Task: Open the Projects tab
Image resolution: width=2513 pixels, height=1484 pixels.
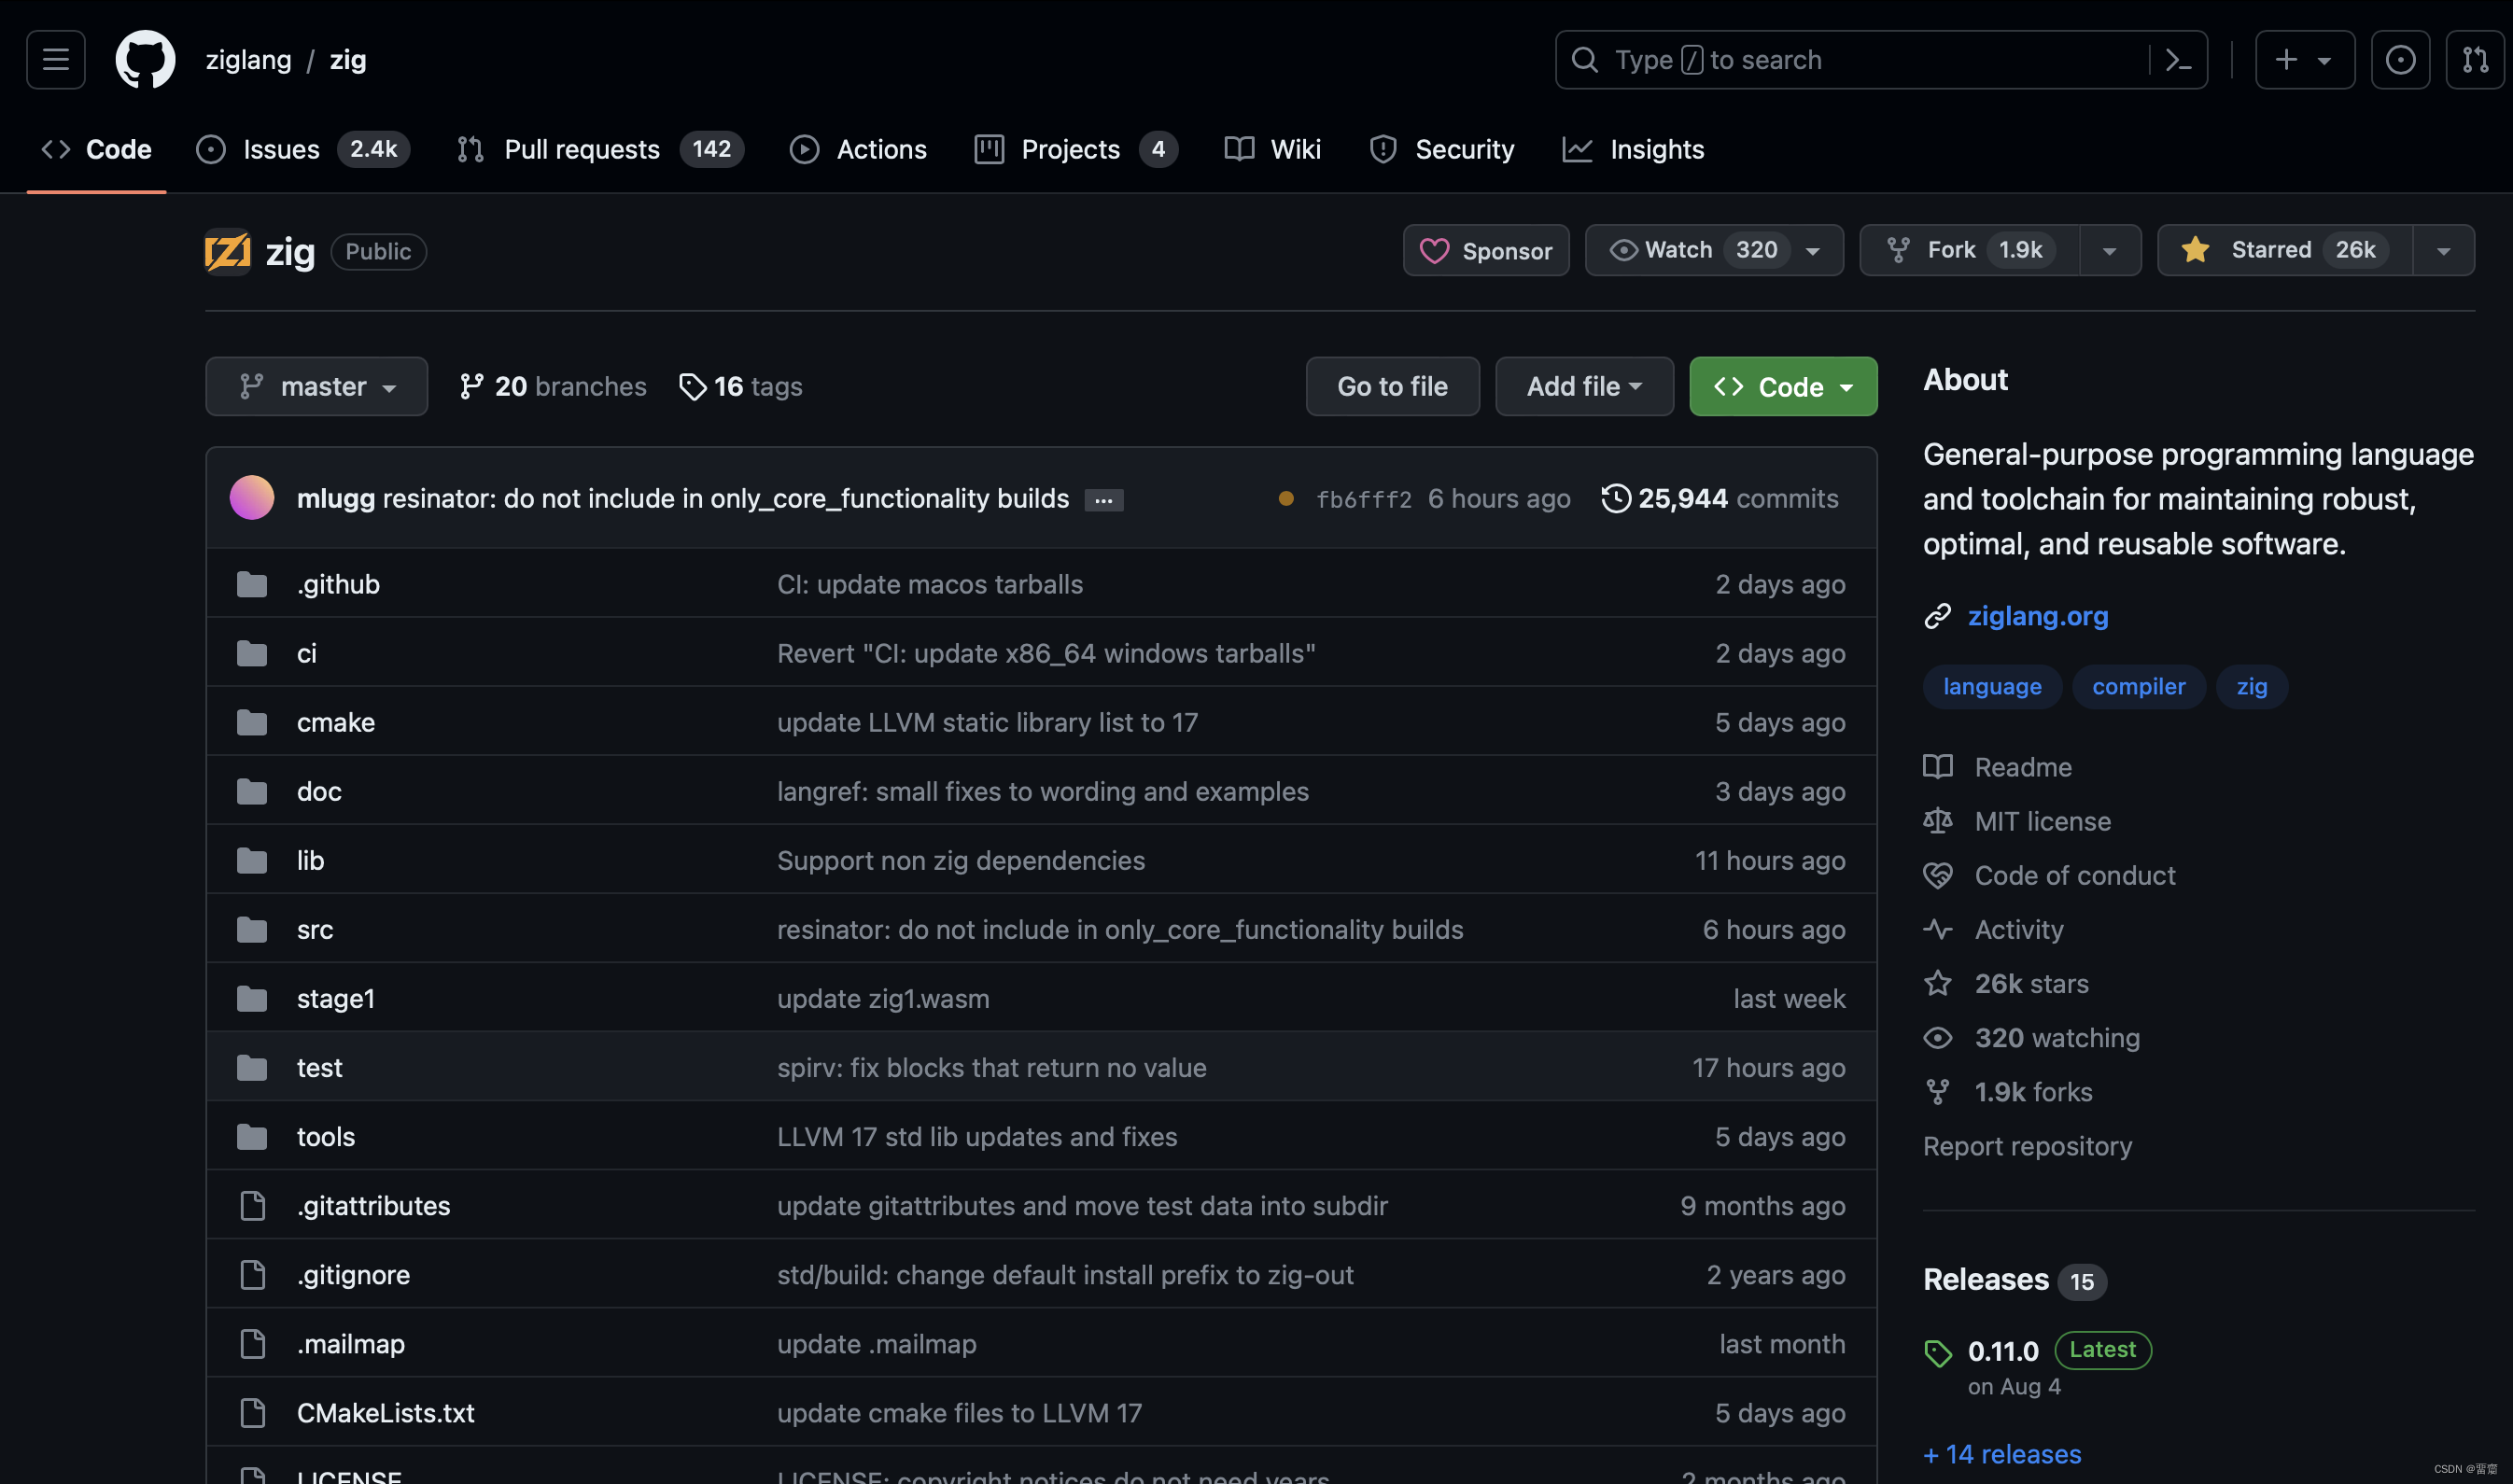Action: (1076, 149)
